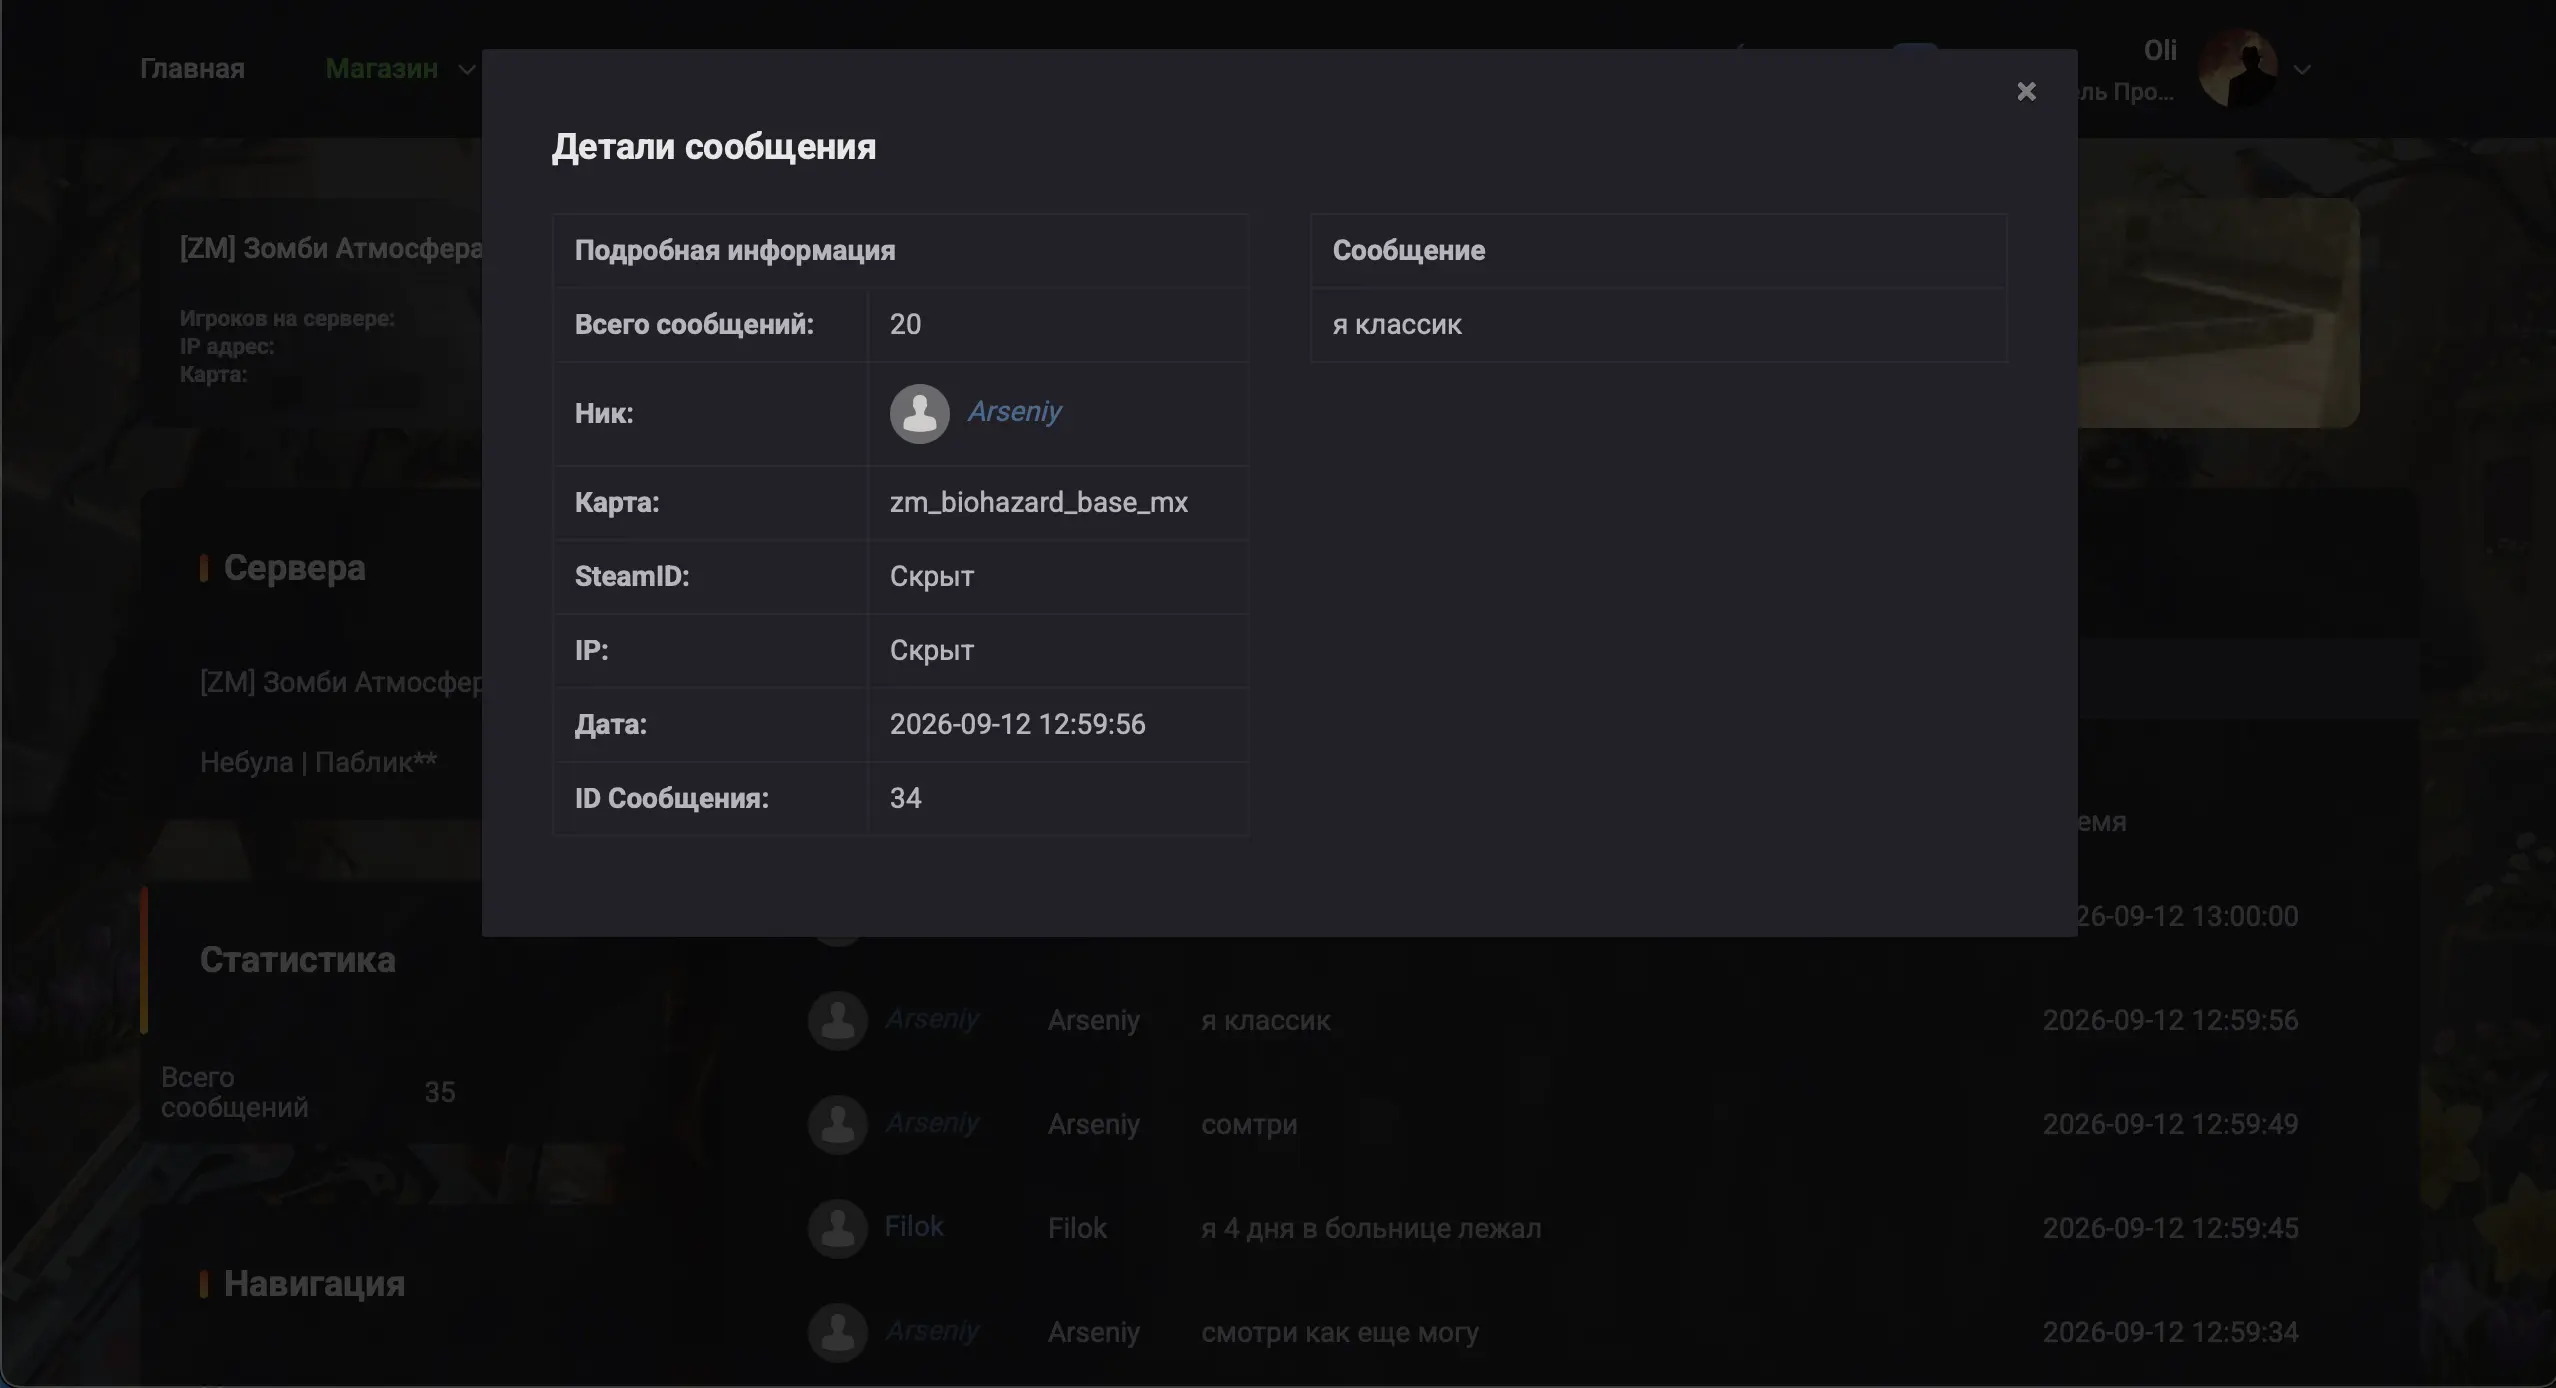The image size is (2556, 1388).
Task: Click '[ZM] Зомби Атмосфера' server card title
Action: point(331,248)
